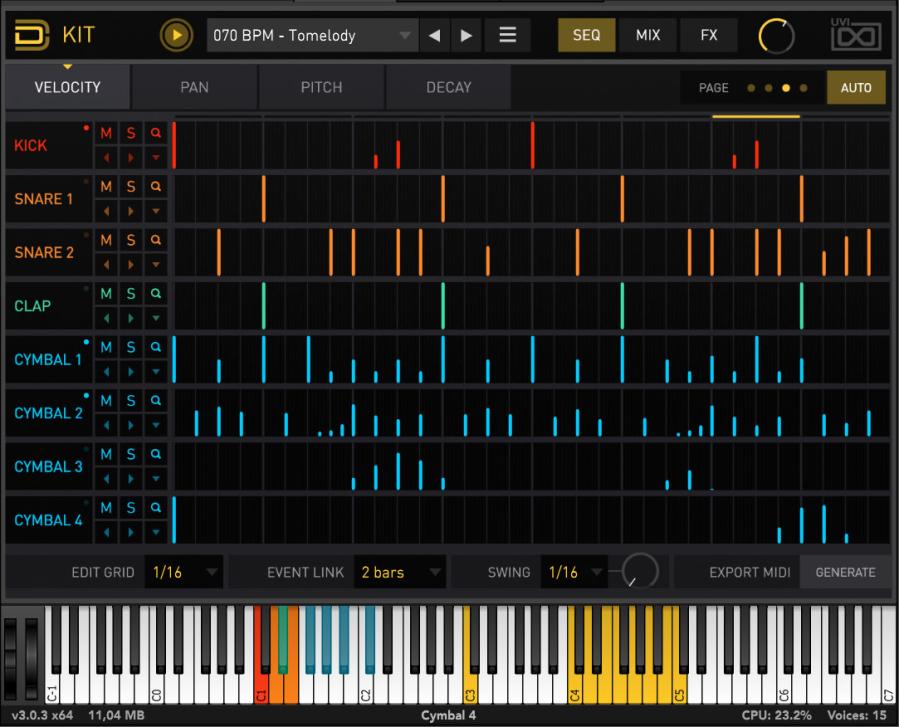The height and width of the screenshot is (727, 899).
Task: Shift Cymbal 2 pattern right arrow
Action: point(131,426)
